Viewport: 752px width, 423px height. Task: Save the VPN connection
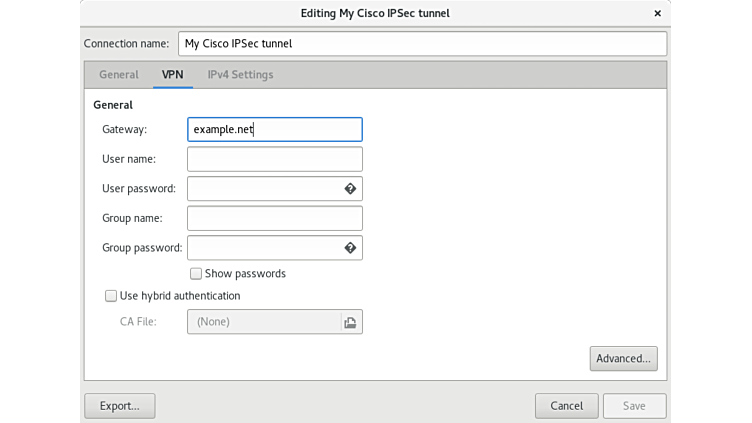tap(634, 406)
